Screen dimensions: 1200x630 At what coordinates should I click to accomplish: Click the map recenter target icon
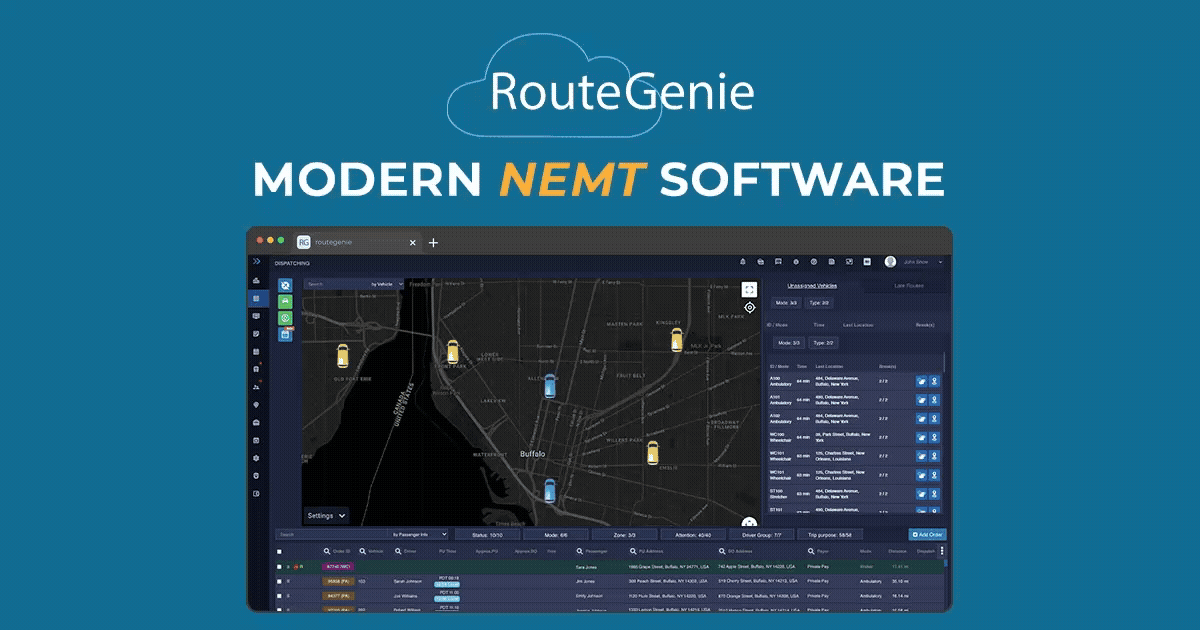[x=750, y=308]
